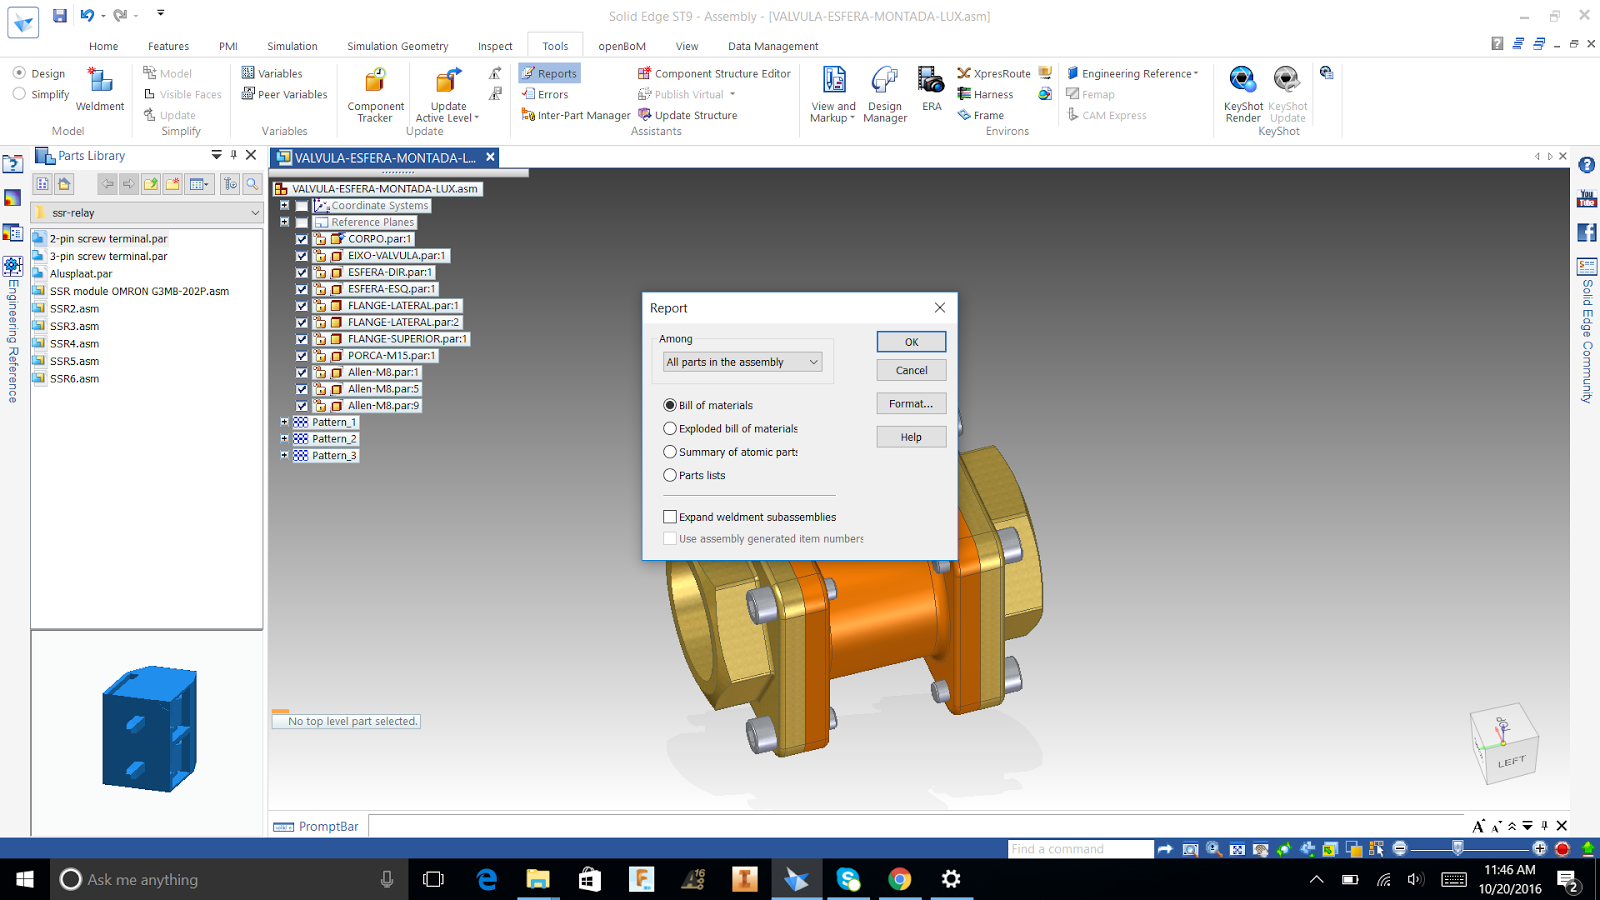This screenshot has width=1600, height=900.
Task: Enable Expand weldment subassemblies checkbox
Action: tap(670, 517)
